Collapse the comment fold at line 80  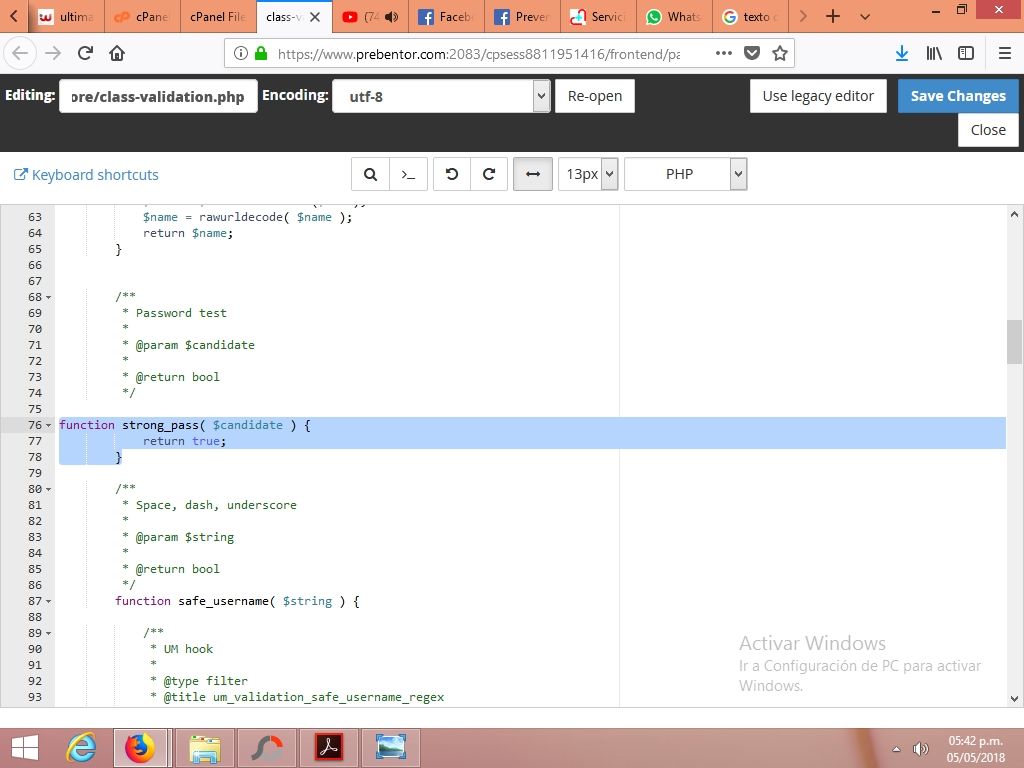tap(48, 489)
